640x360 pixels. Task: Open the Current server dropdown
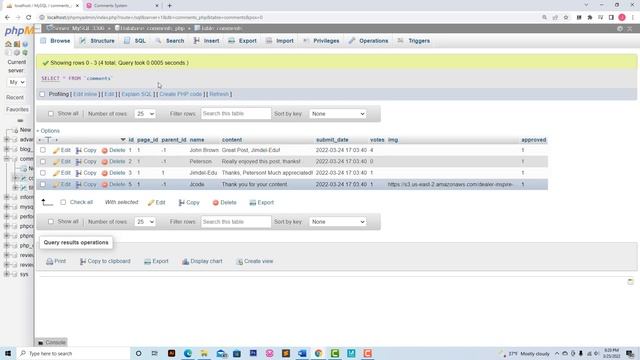[17, 82]
